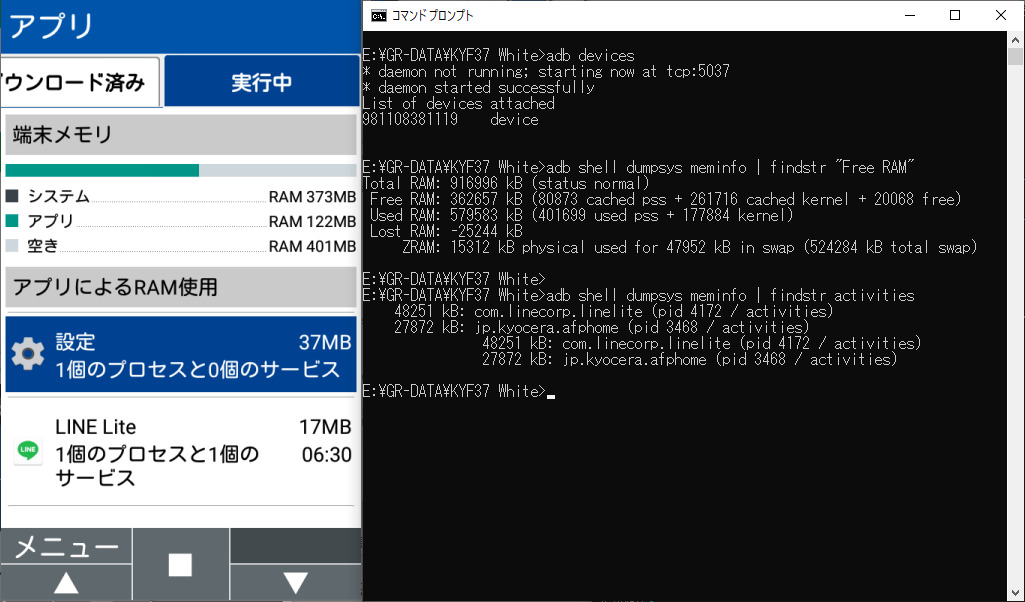This screenshot has height=602, width=1025.
Task: Click the dark システム legend swatch
Action: click(x=13, y=196)
